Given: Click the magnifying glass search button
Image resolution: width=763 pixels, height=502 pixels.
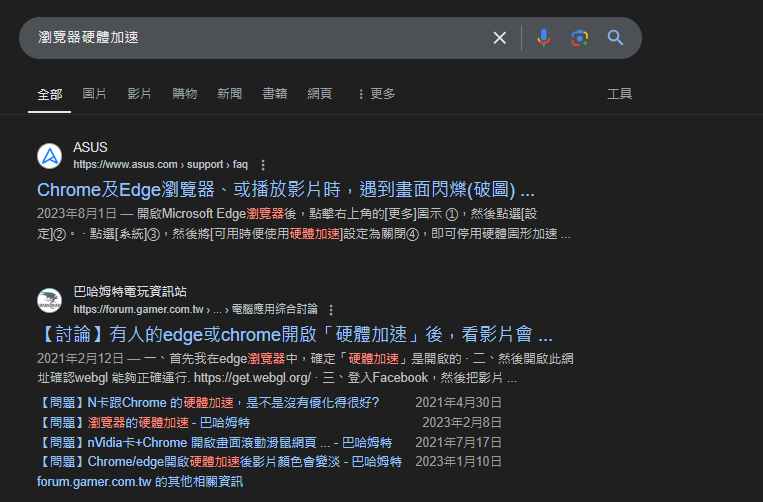Looking at the screenshot, I should [615, 37].
